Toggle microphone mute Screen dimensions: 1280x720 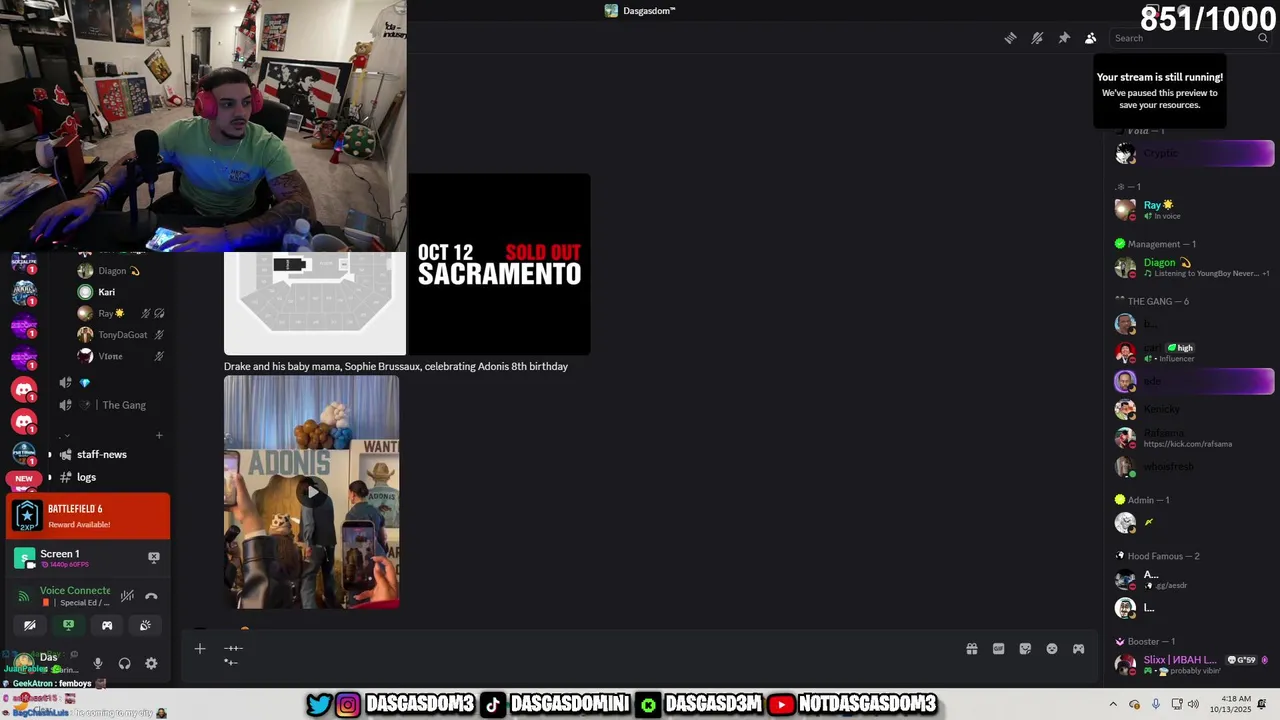(x=98, y=664)
